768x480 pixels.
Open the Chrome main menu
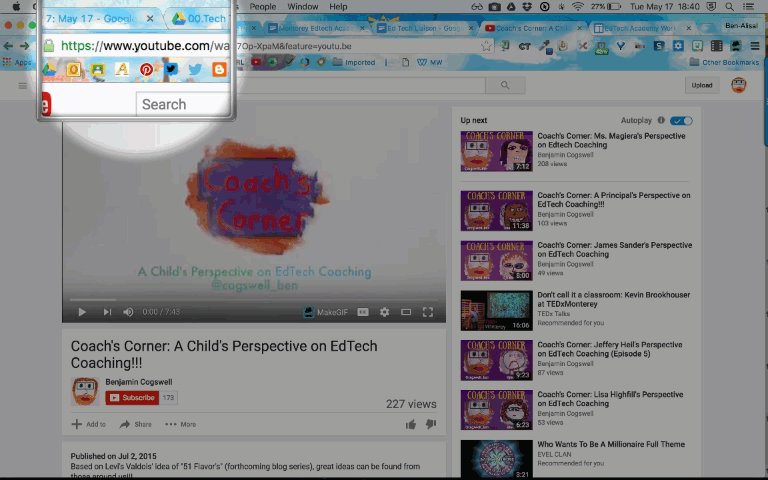pyautogui.click(x=755, y=46)
